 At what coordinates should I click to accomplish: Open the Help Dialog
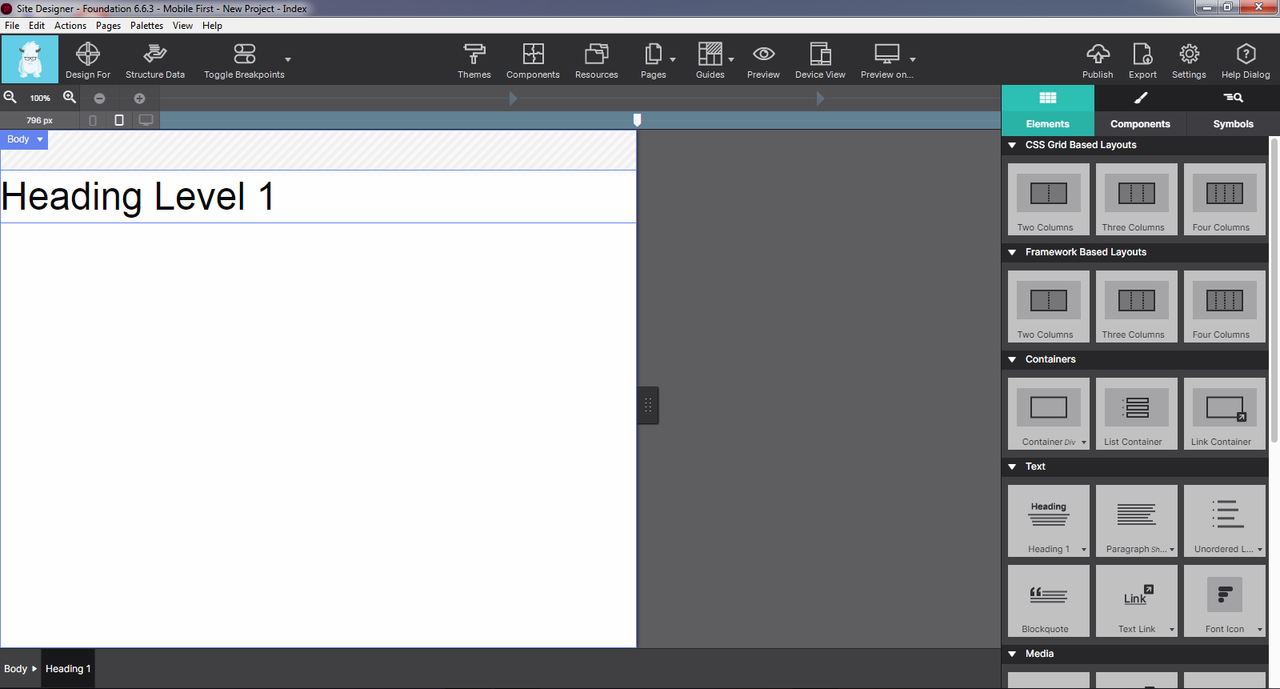(1245, 60)
